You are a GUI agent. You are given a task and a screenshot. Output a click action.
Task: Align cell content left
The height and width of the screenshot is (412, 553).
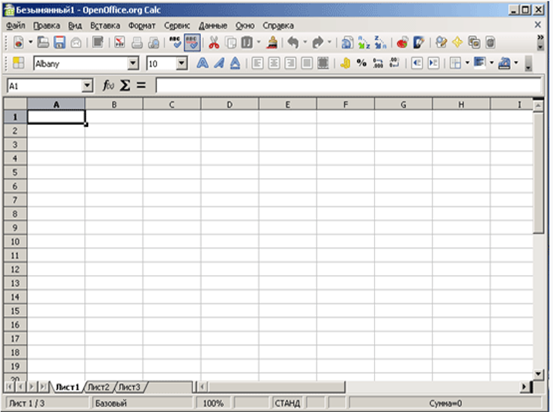[257, 63]
